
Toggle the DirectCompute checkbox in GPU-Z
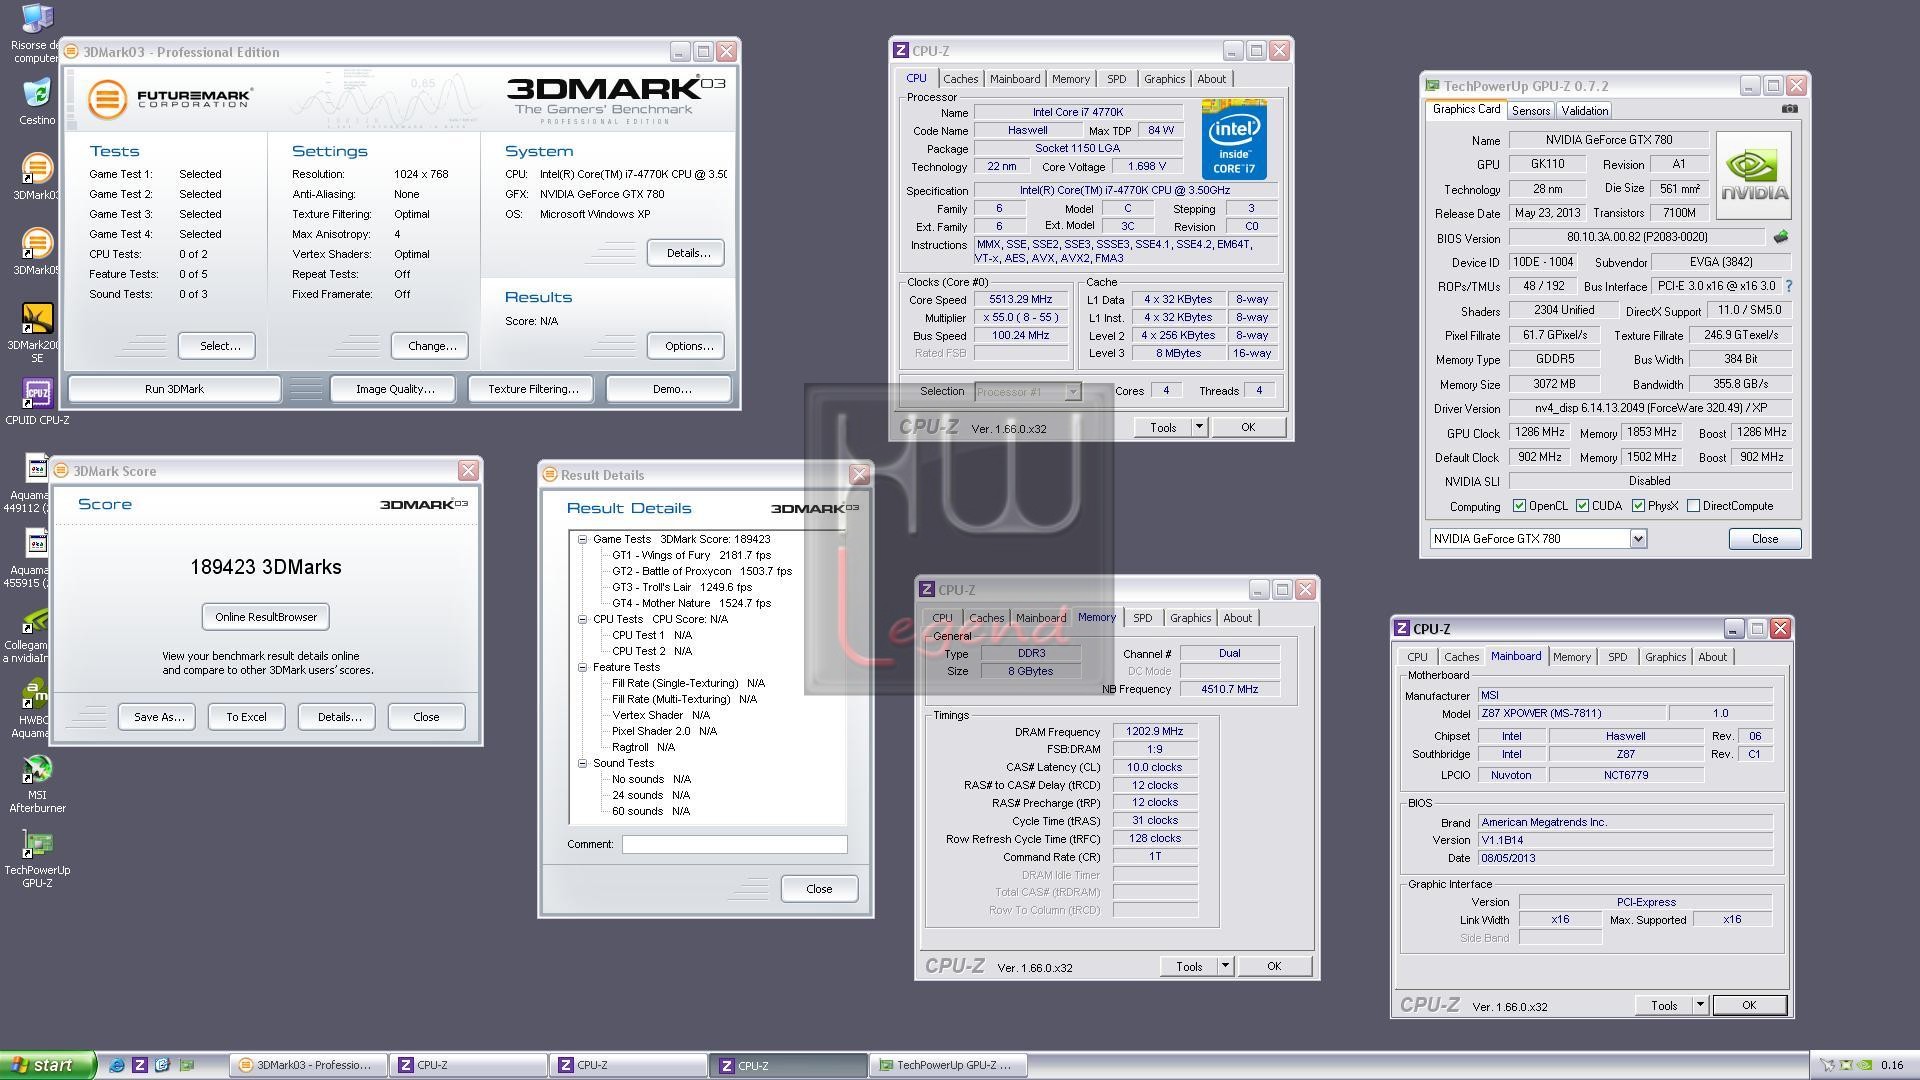(1693, 506)
